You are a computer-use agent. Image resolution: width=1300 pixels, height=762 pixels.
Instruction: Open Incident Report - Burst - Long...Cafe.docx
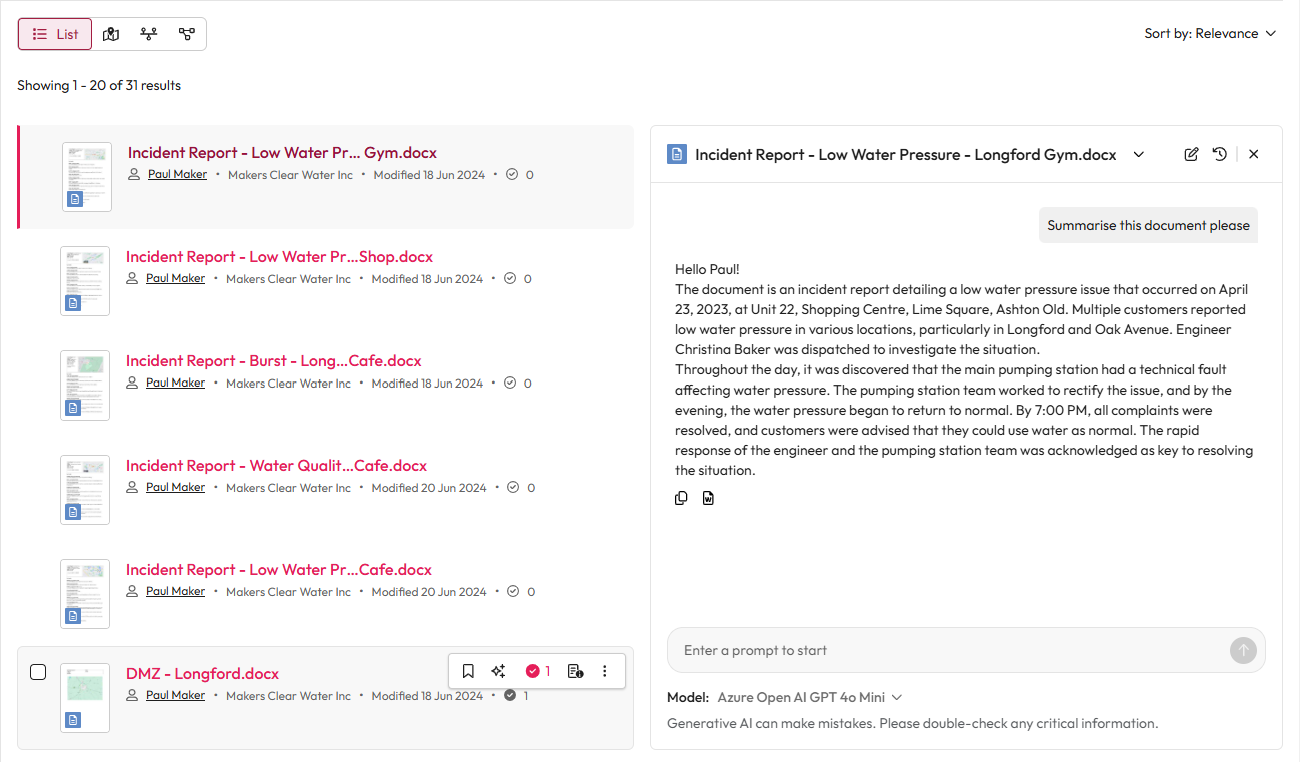coord(273,361)
